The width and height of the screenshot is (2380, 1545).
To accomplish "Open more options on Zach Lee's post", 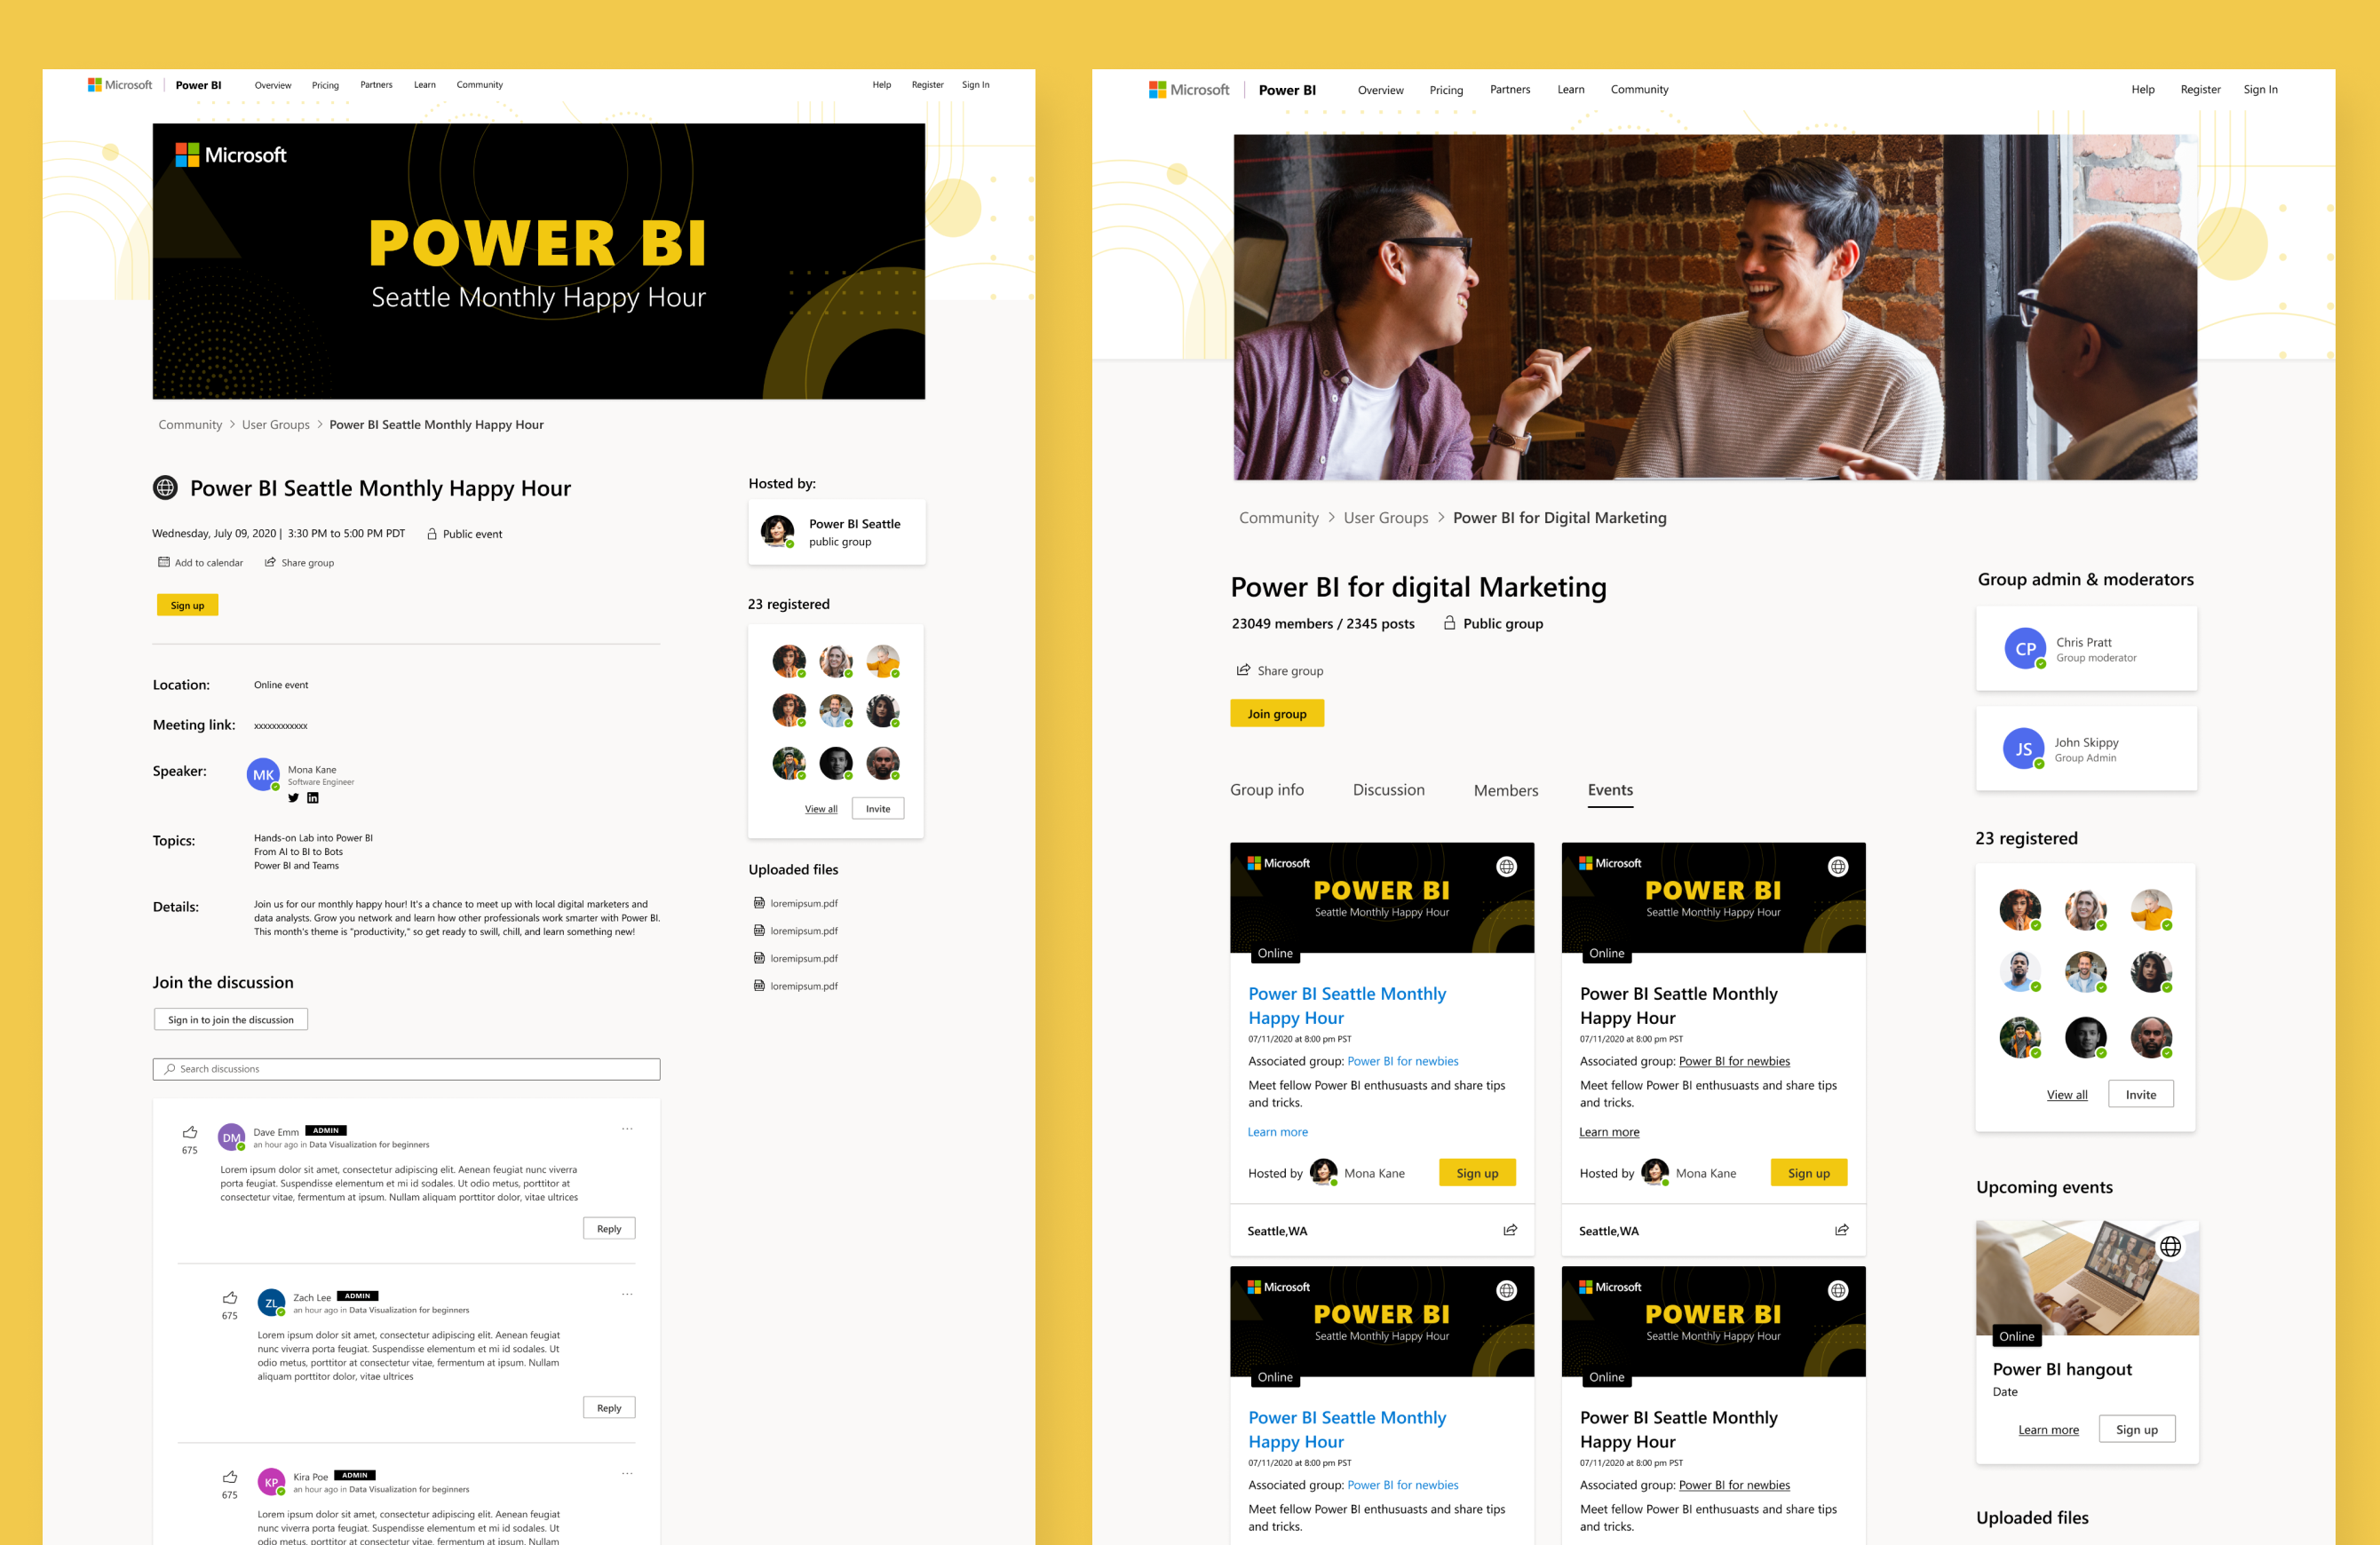I will (x=627, y=1294).
